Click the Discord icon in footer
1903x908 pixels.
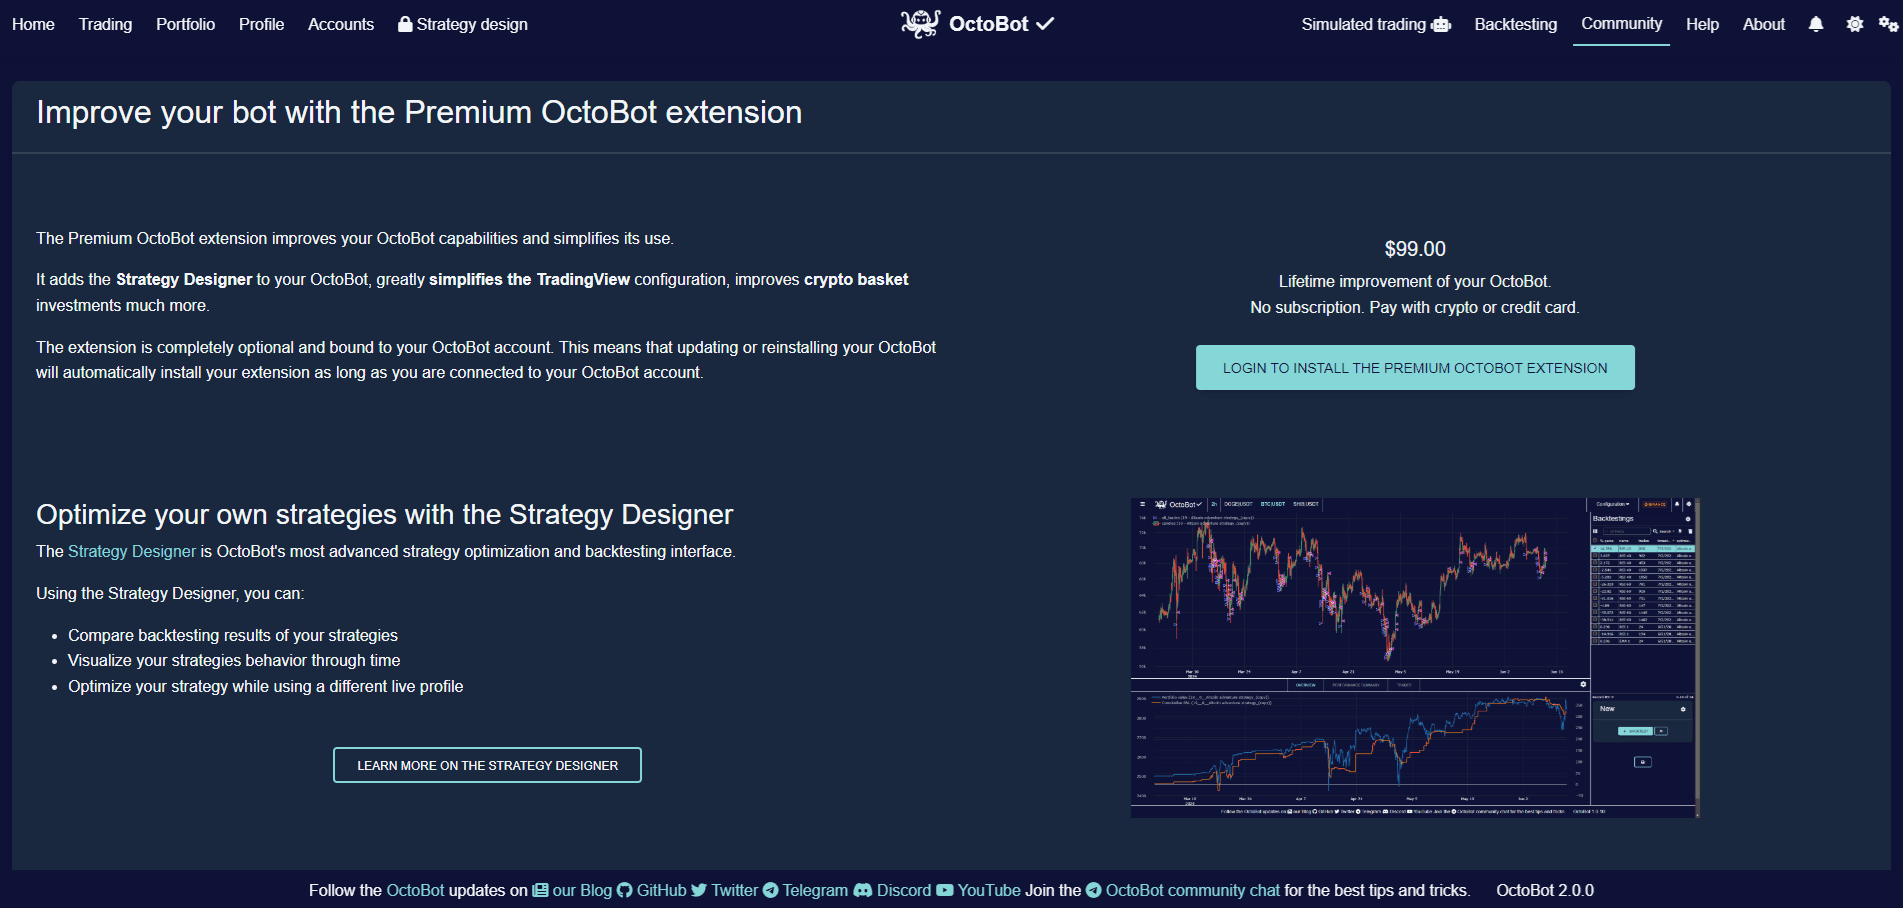click(862, 890)
